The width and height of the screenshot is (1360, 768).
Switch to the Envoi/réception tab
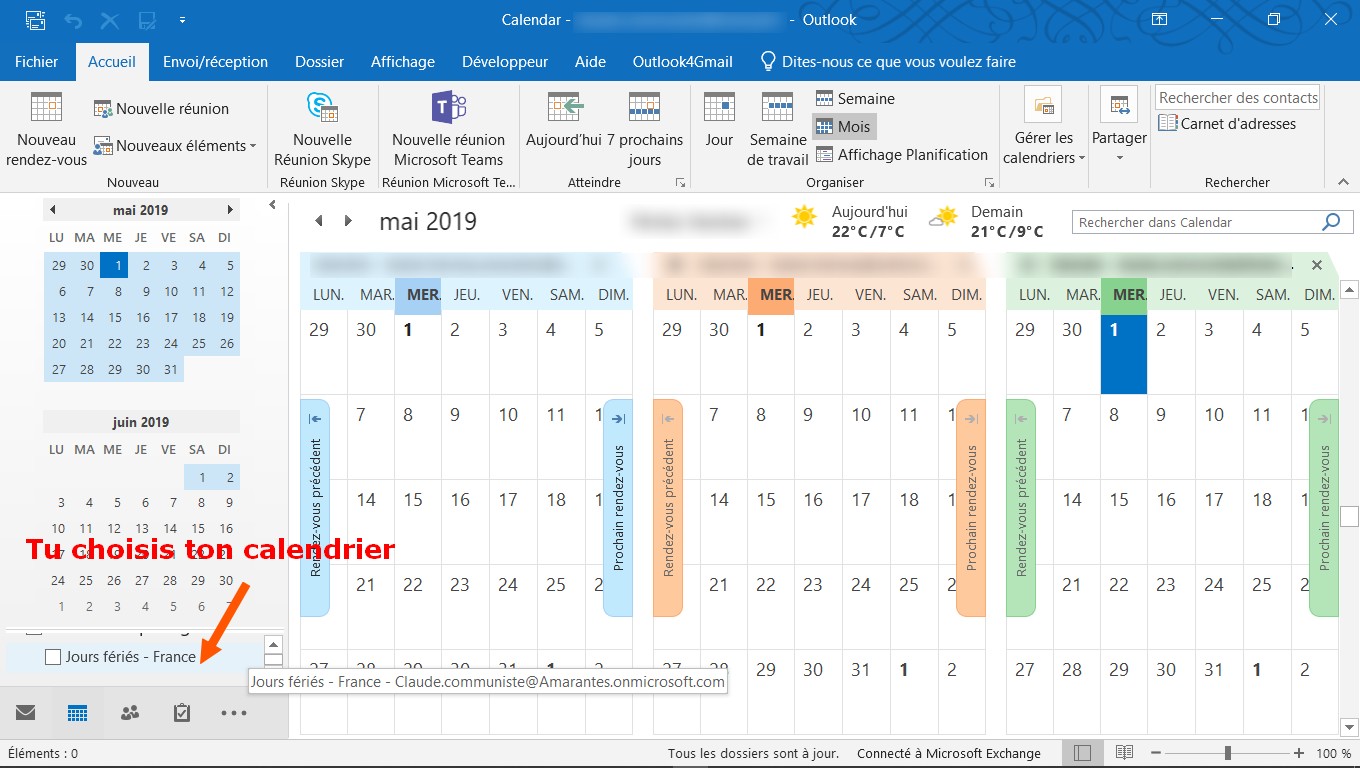[x=216, y=61]
